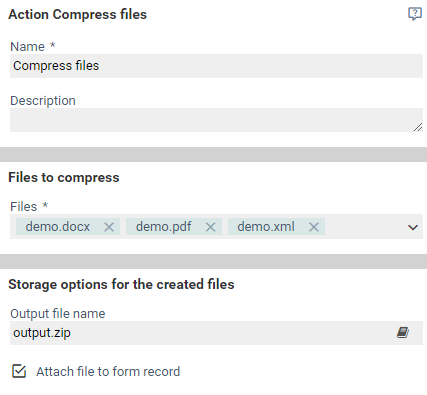Click the Action Compress files title
The image size is (427, 395).
tap(78, 14)
